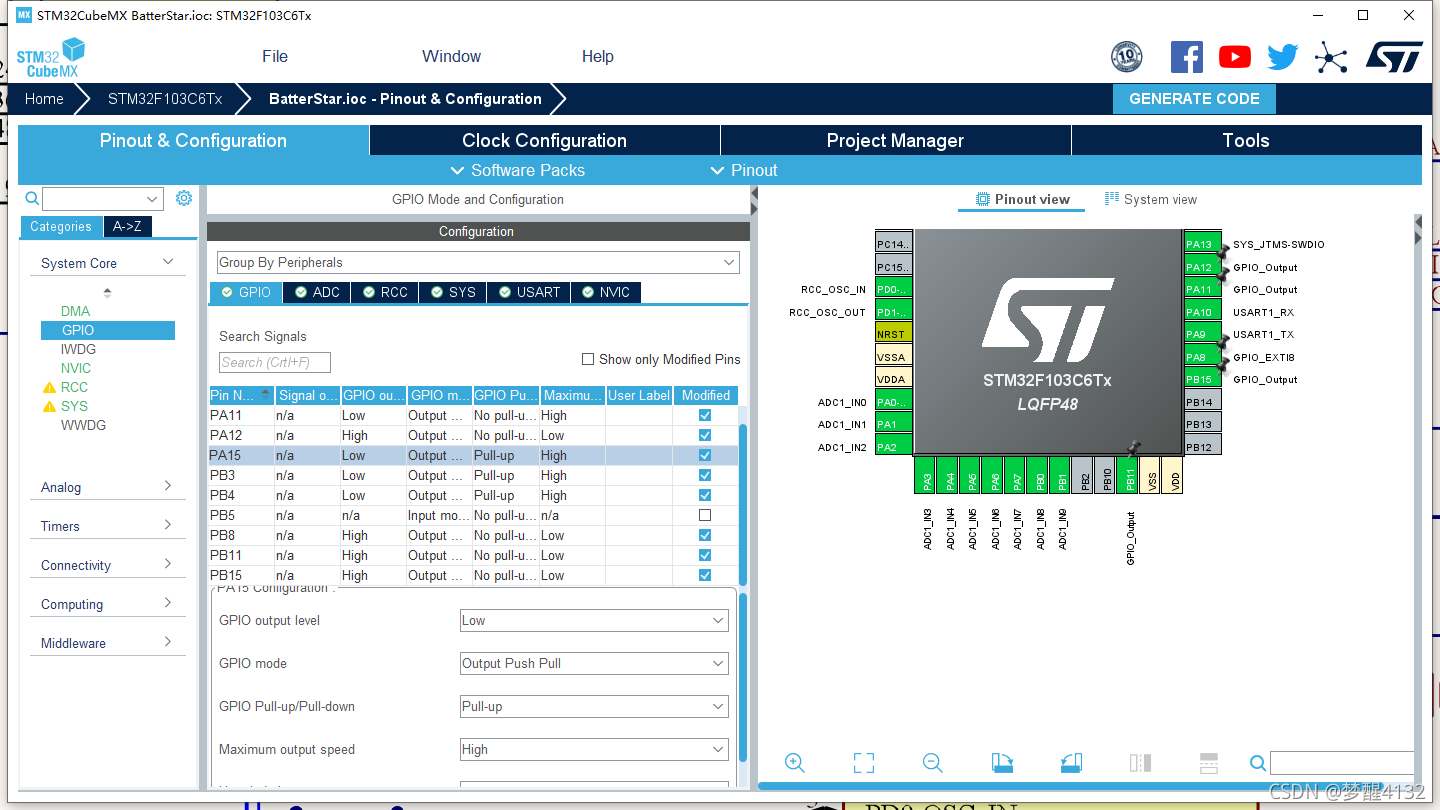Switch to the Tools tab
The height and width of the screenshot is (810, 1440).
click(1246, 140)
